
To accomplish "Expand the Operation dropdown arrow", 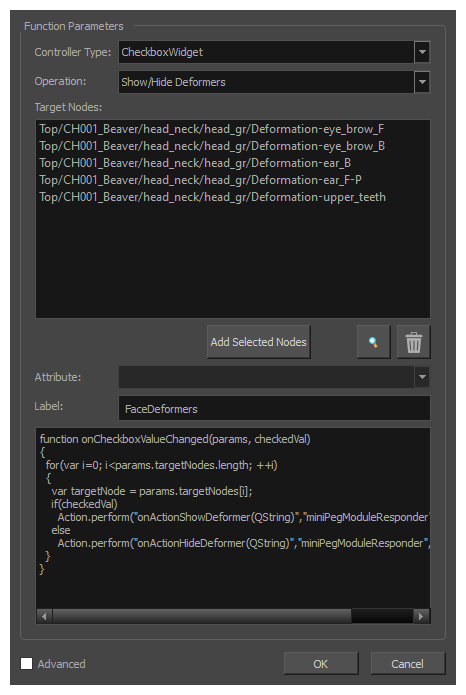I will [422, 82].
